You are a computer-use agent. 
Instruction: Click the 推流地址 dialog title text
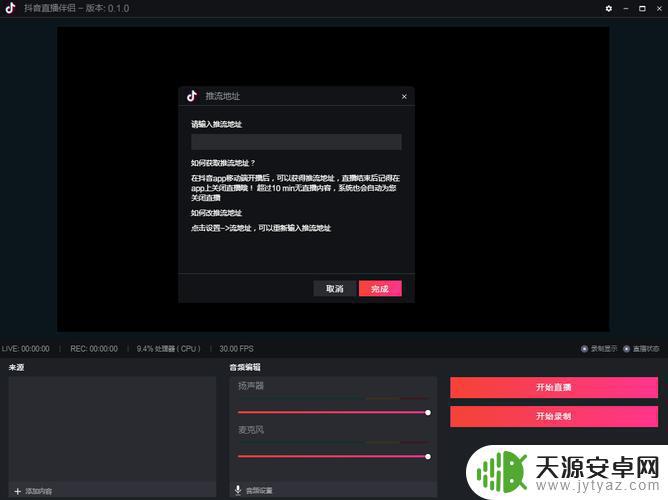(x=222, y=96)
